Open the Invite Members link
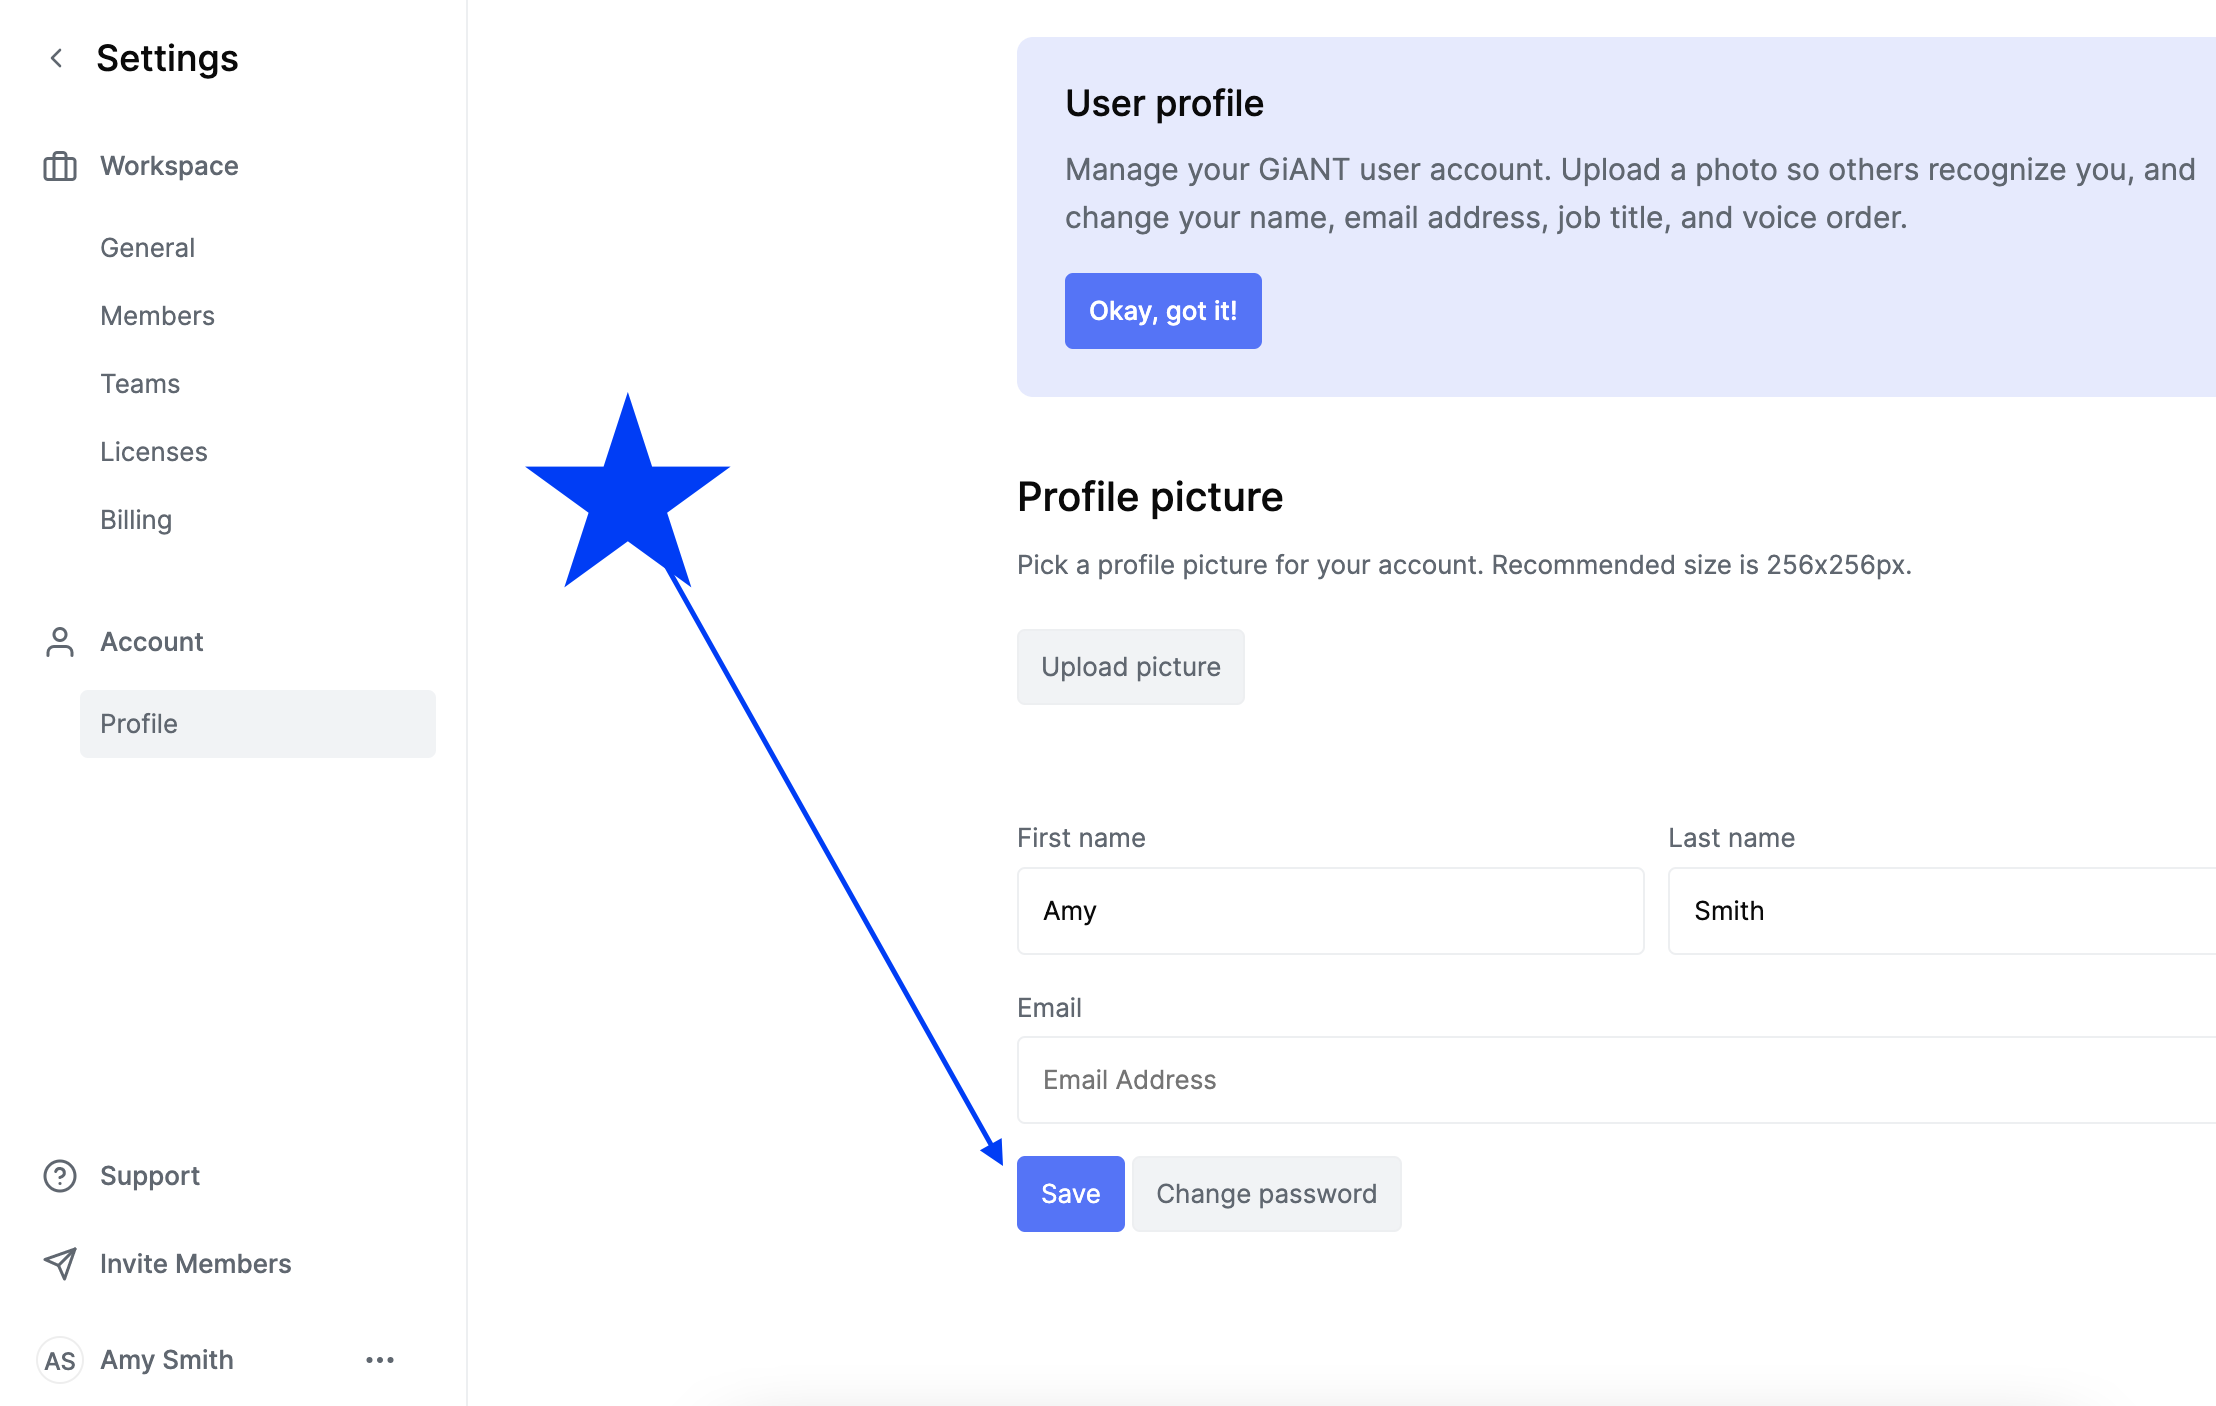Image resolution: width=2216 pixels, height=1406 pixels. point(196,1264)
